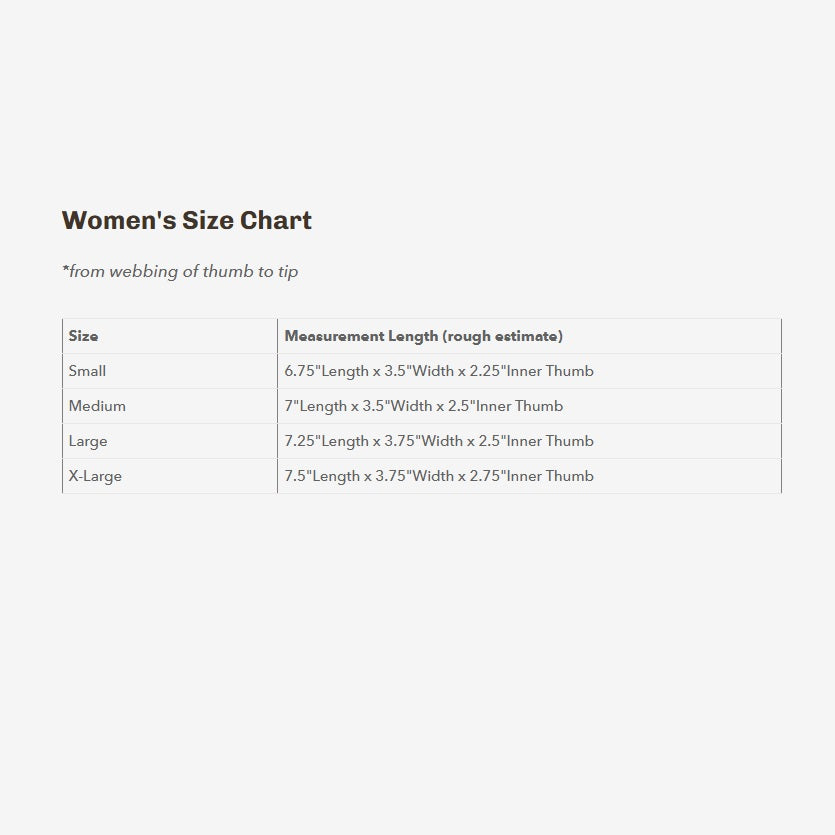
Task: Click the 3.75" width value in Large row
Action: tap(419, 441)
